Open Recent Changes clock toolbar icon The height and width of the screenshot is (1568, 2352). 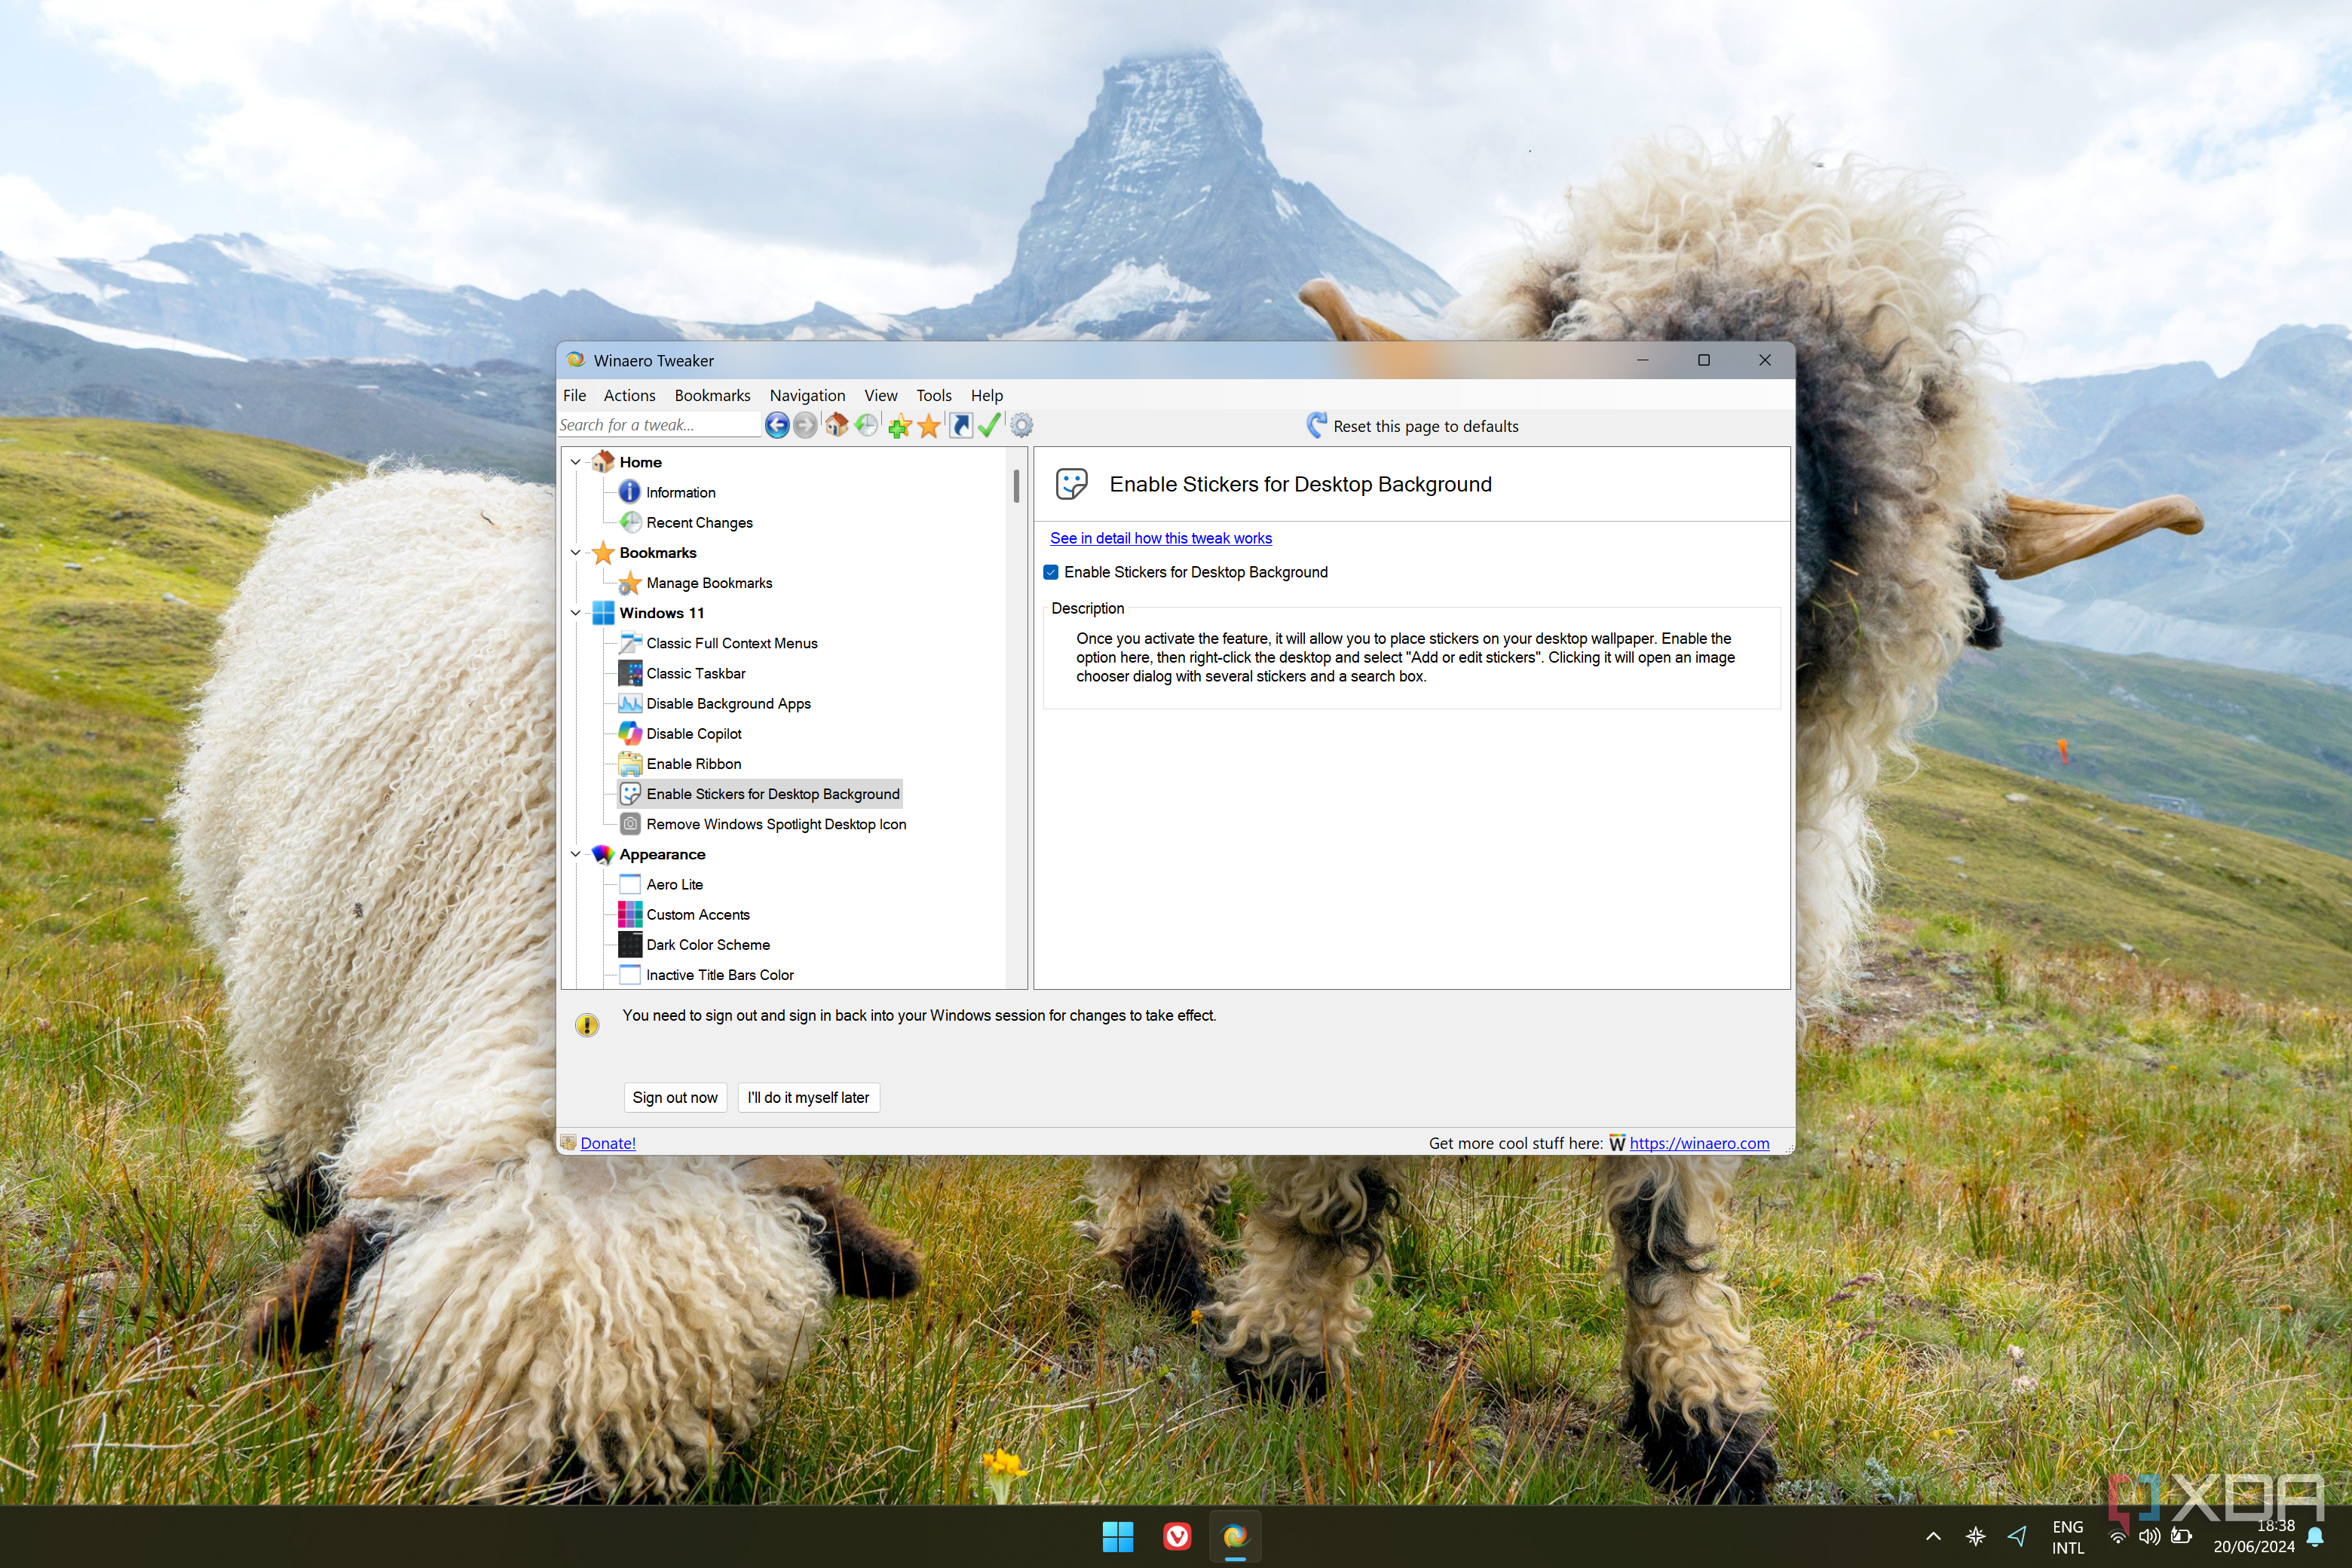pos(867,426)
